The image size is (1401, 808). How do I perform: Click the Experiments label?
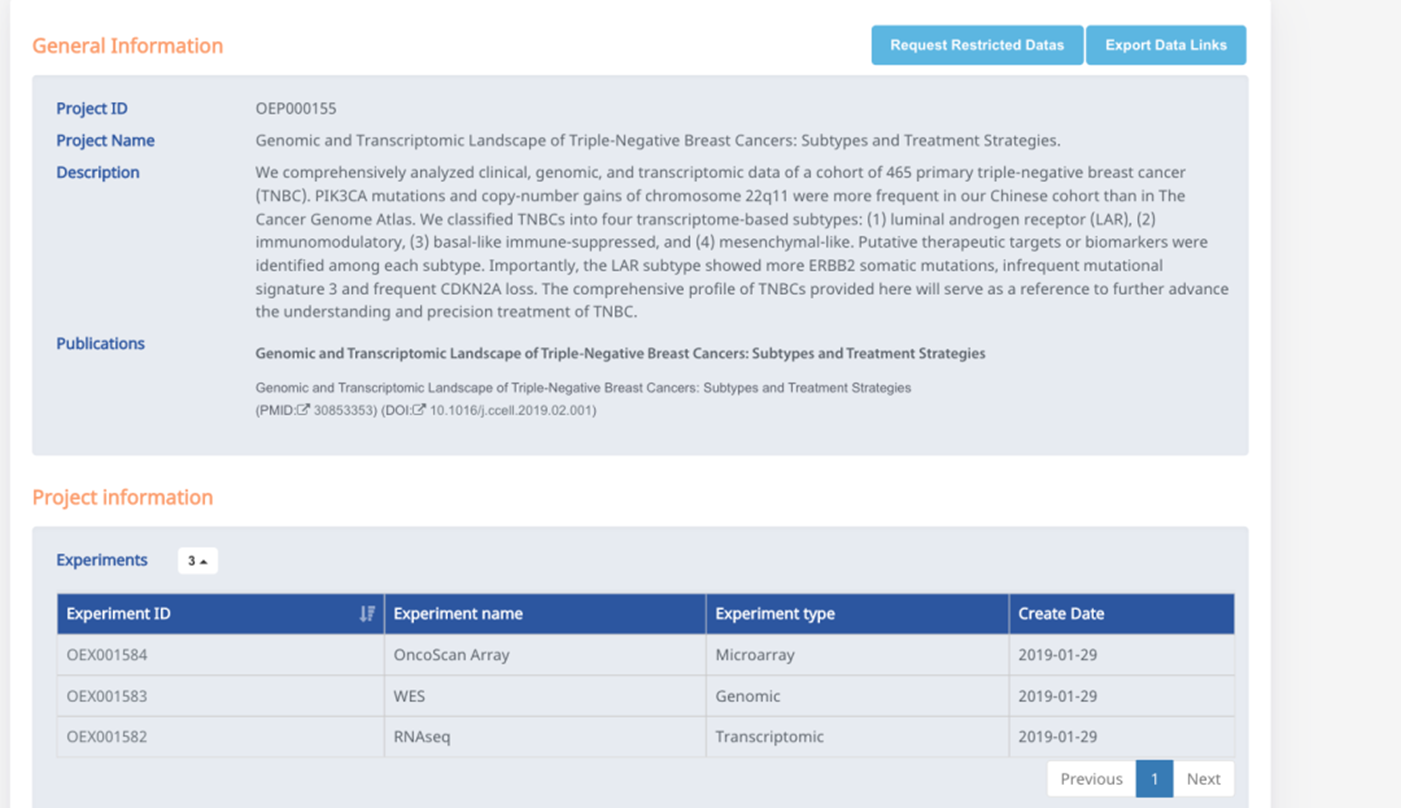tap(102, 560)
